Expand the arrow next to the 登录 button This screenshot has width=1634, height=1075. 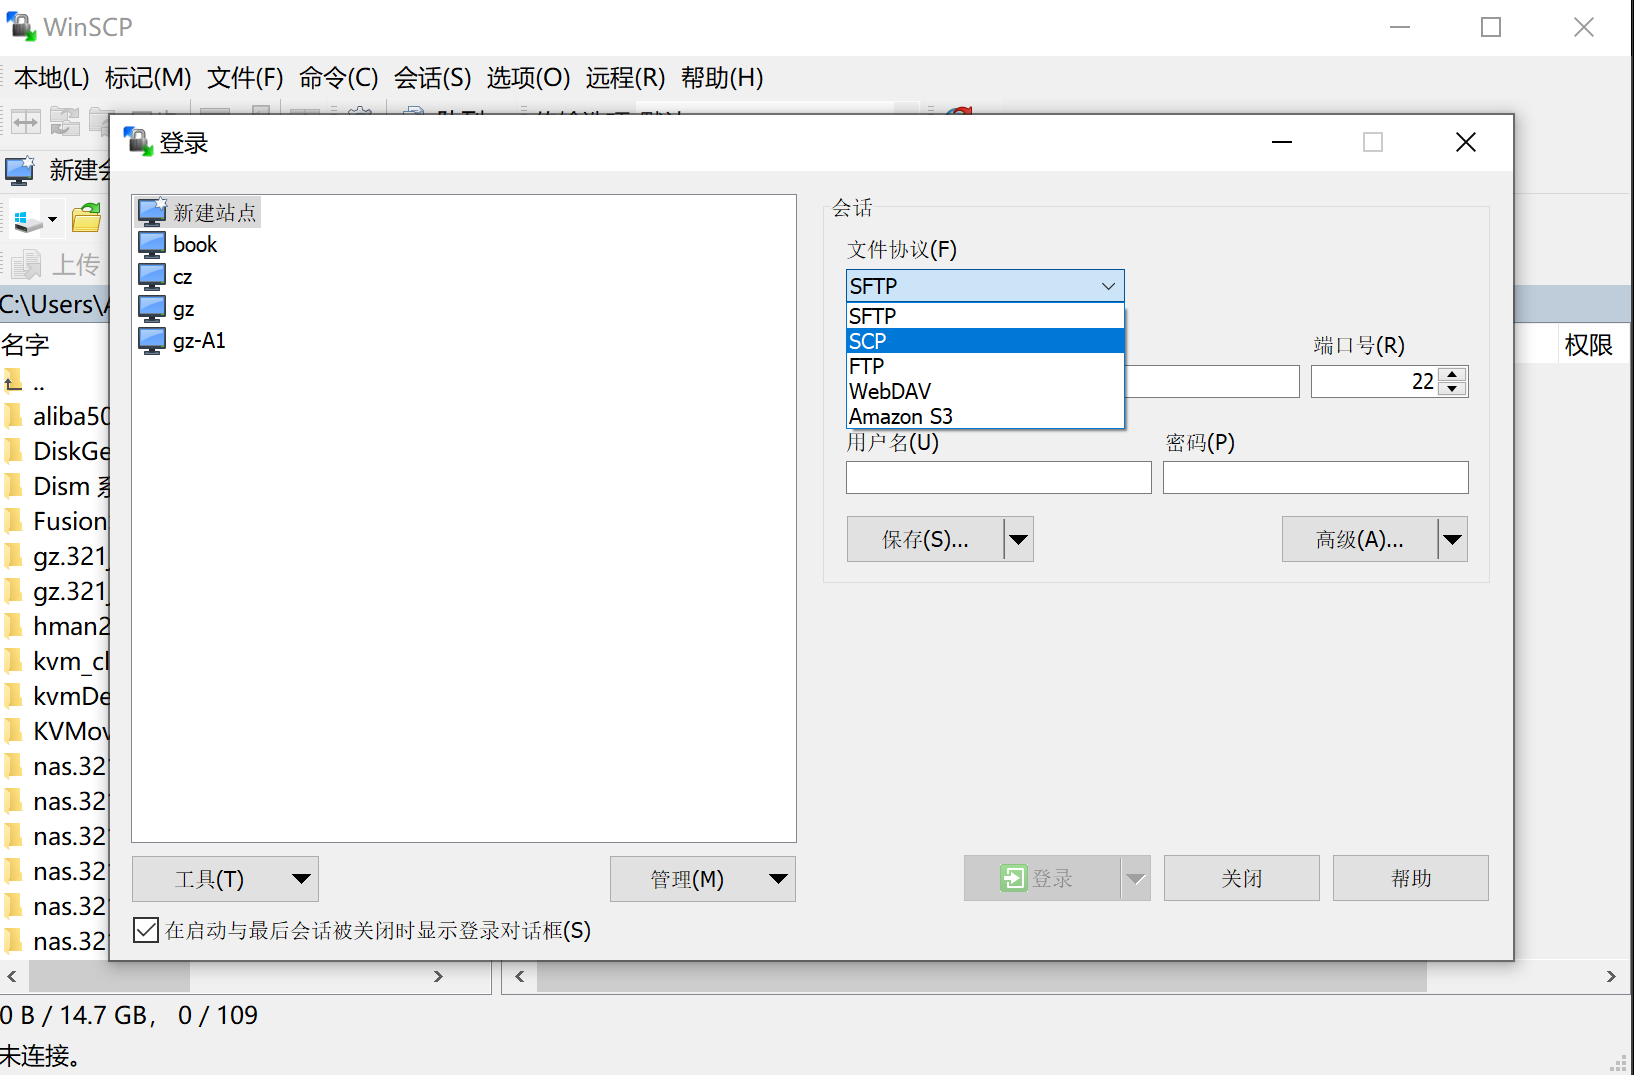1135,878
